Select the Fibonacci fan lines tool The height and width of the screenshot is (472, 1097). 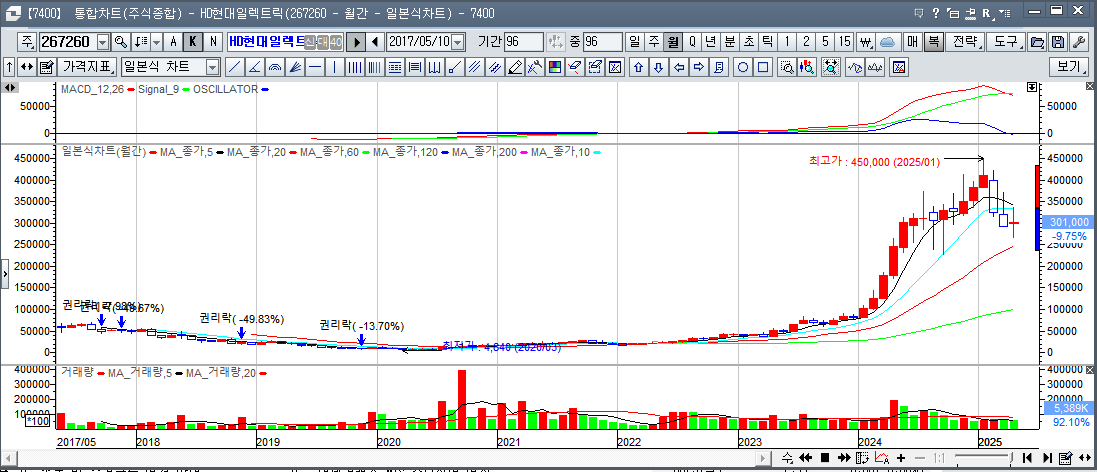pos(295,68)
